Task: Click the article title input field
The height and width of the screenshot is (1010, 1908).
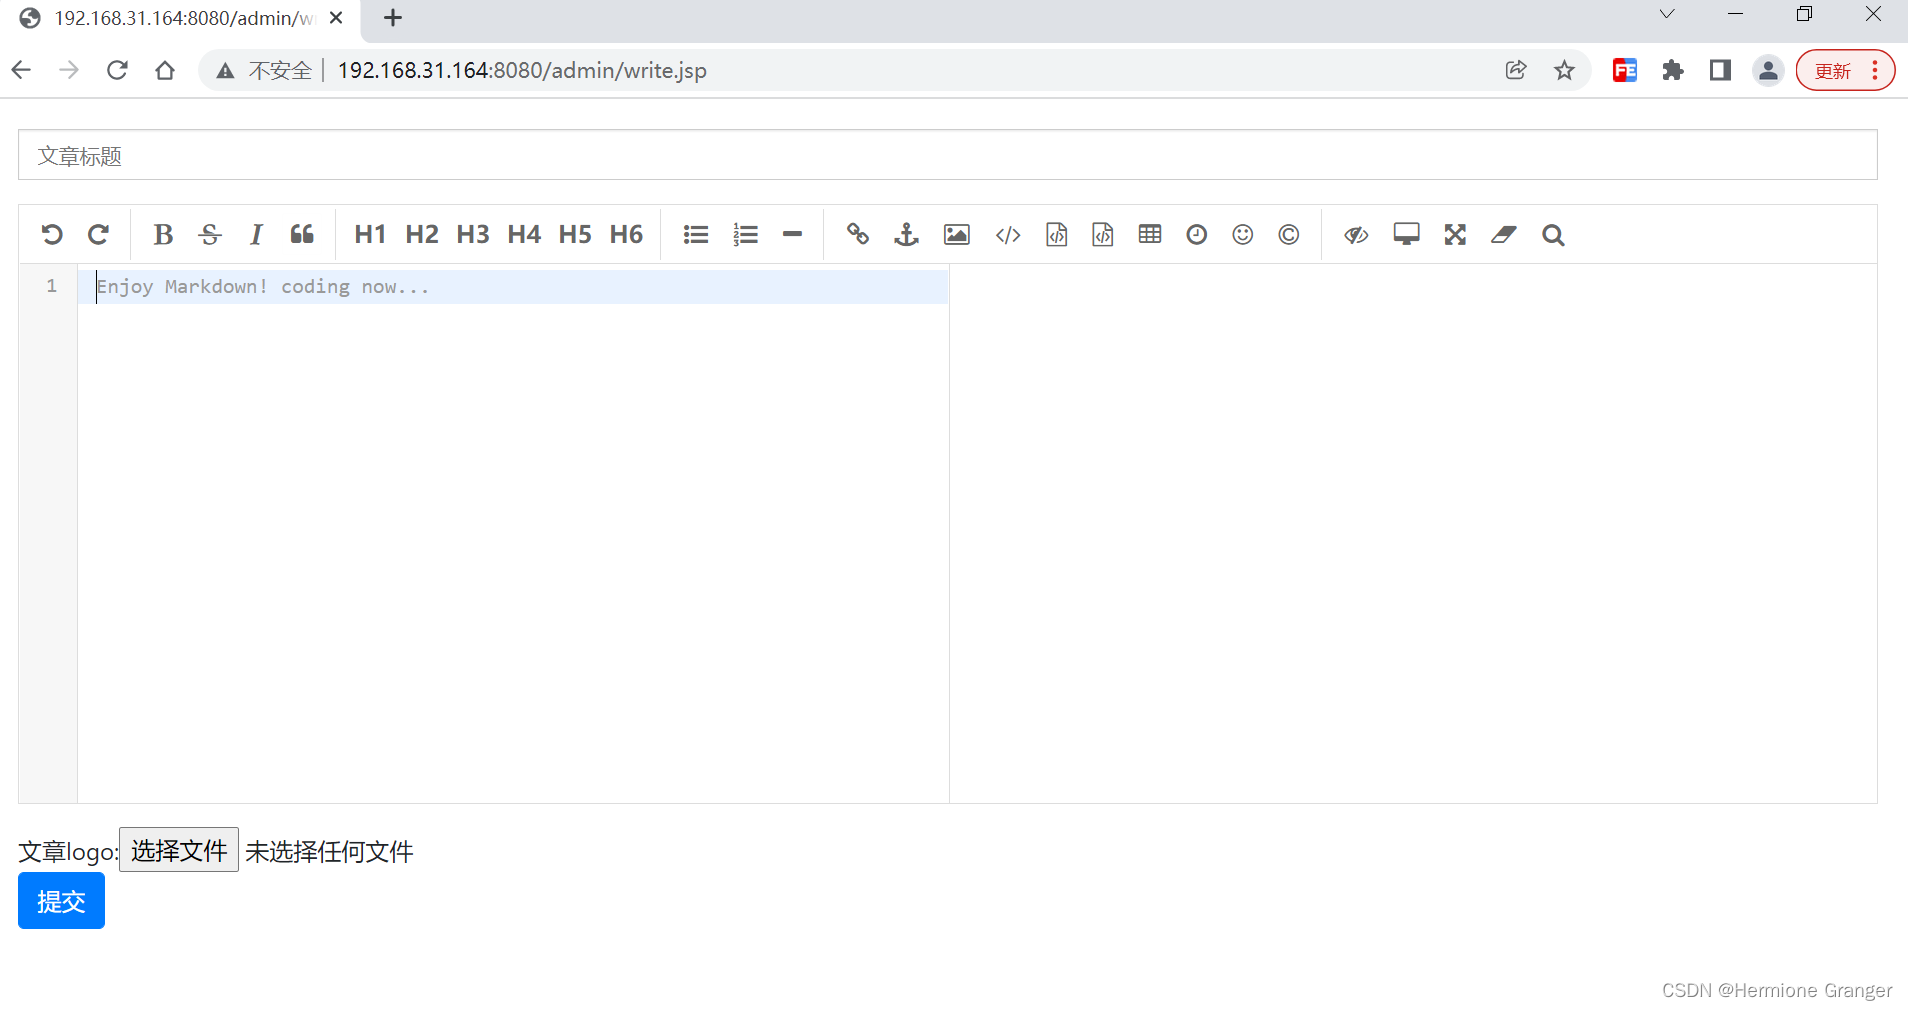Action: tap(947, 155)
